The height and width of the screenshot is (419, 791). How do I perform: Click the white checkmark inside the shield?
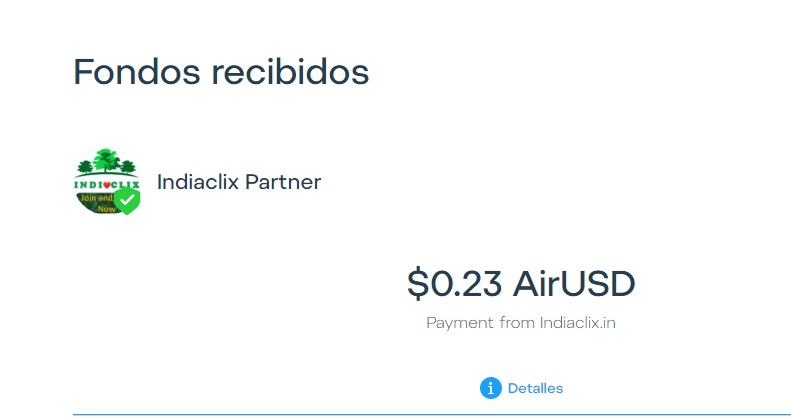127,200
